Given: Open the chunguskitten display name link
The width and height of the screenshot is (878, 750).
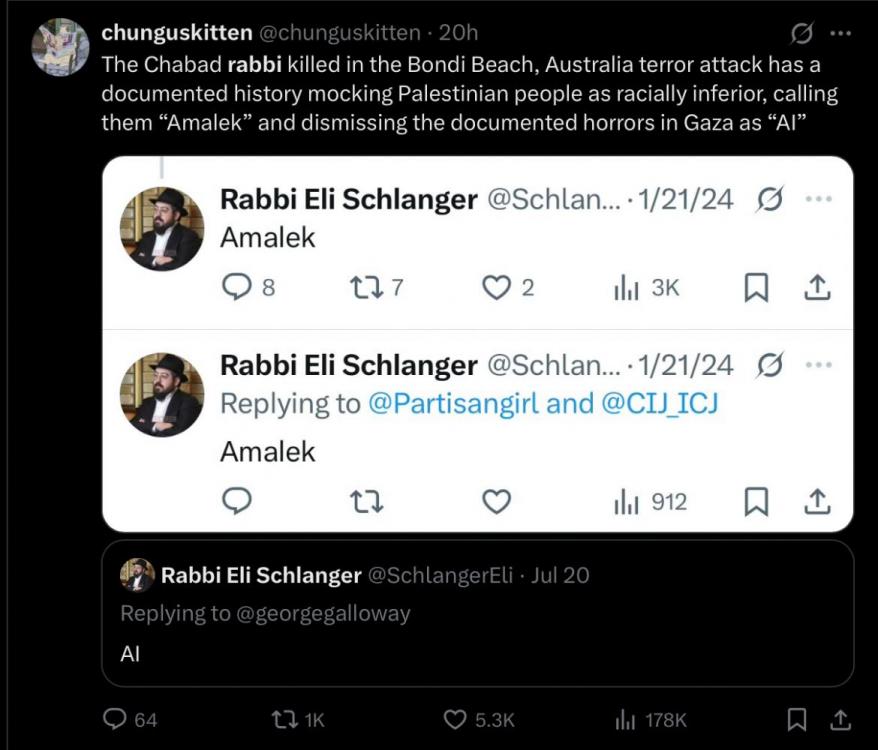Looking at the screenshot, I should [176, 33].
